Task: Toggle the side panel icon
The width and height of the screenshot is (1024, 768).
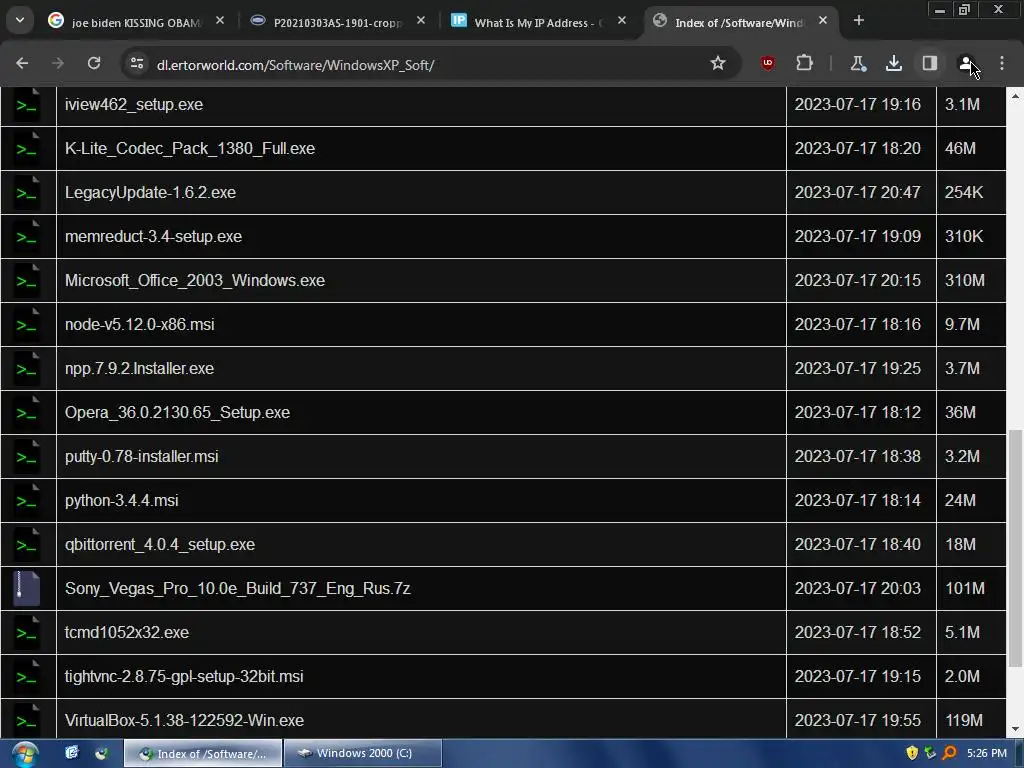Action: [x=930, y=63]
